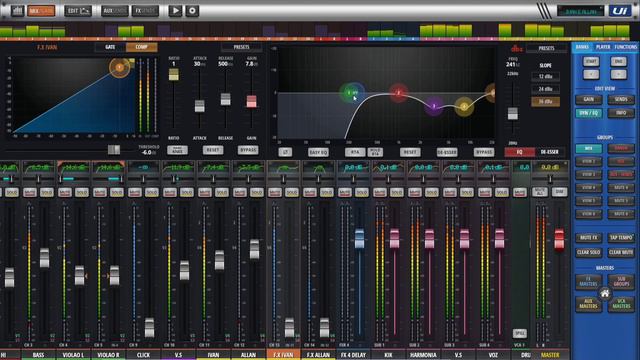Click the HPF frequency slider handle
The image size is (640, 360).
(x=513, y=113)
